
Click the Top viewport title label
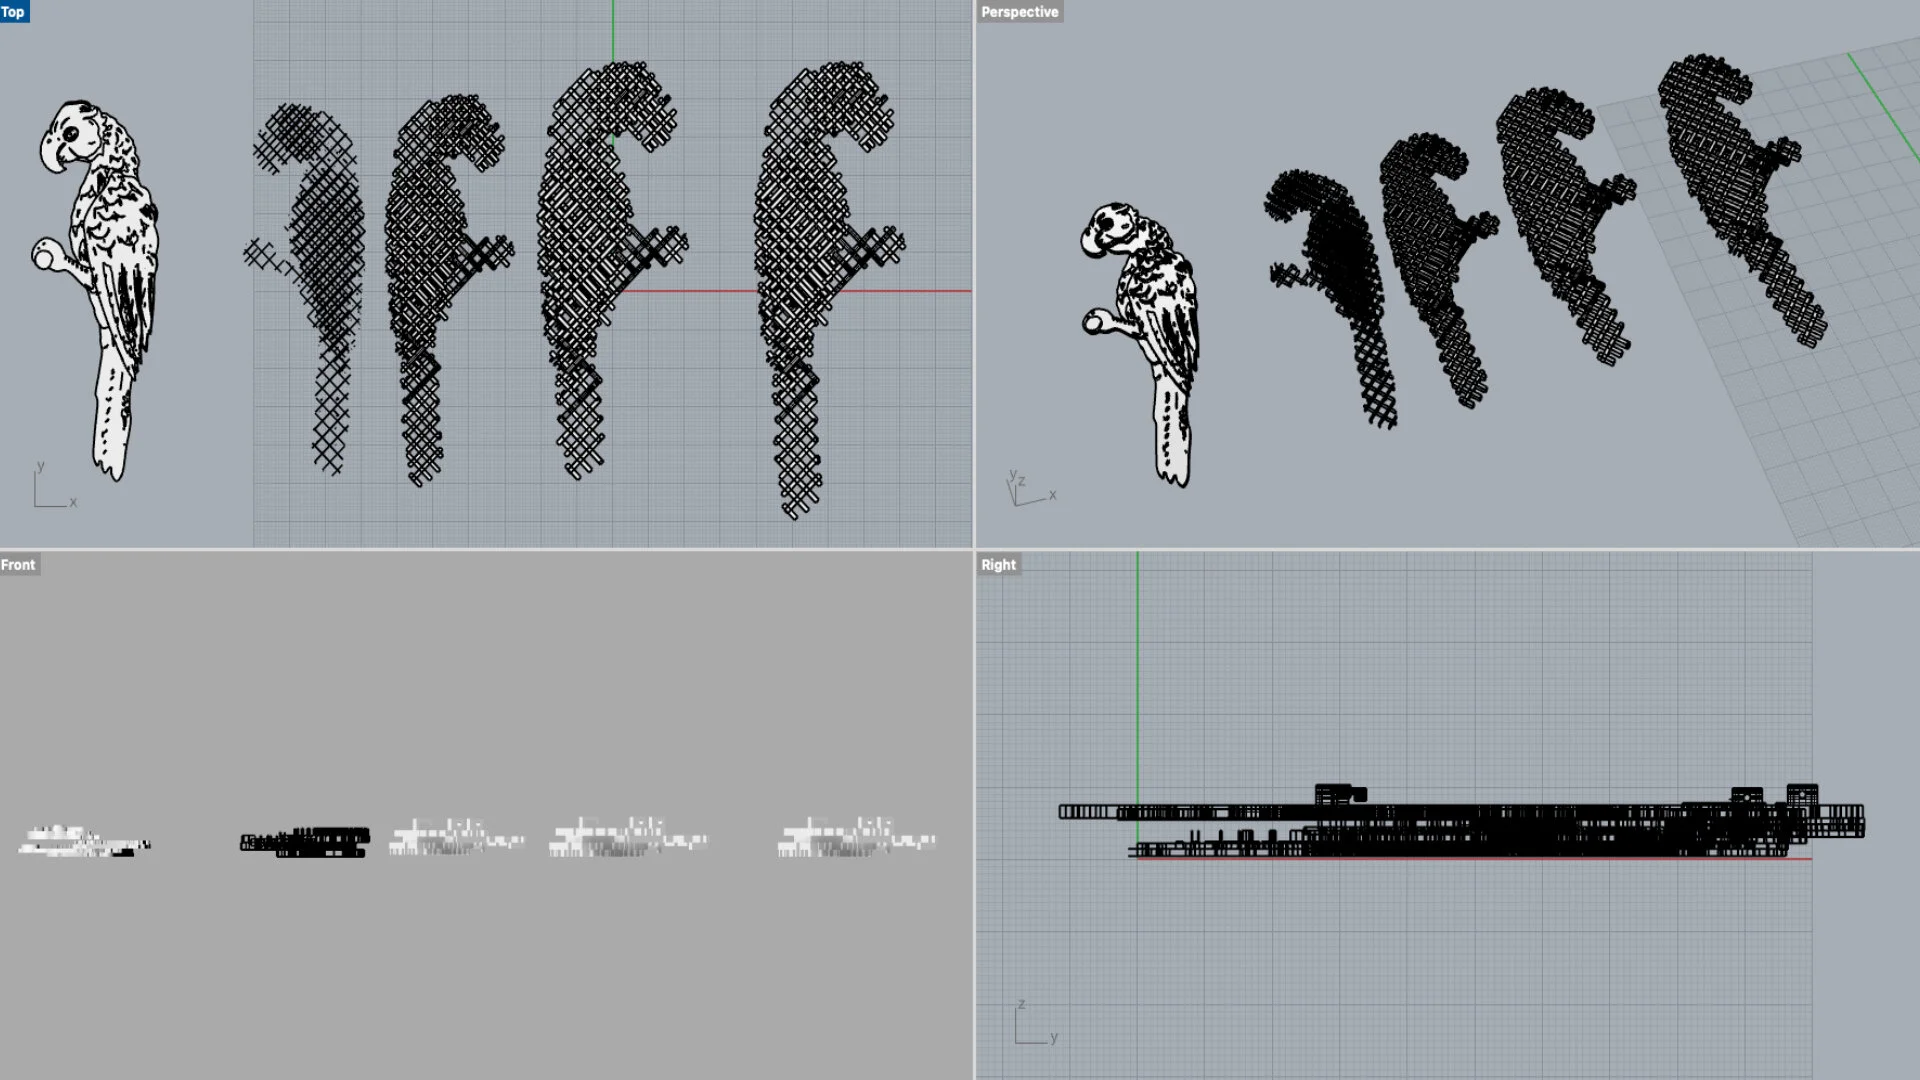[13, 12]
